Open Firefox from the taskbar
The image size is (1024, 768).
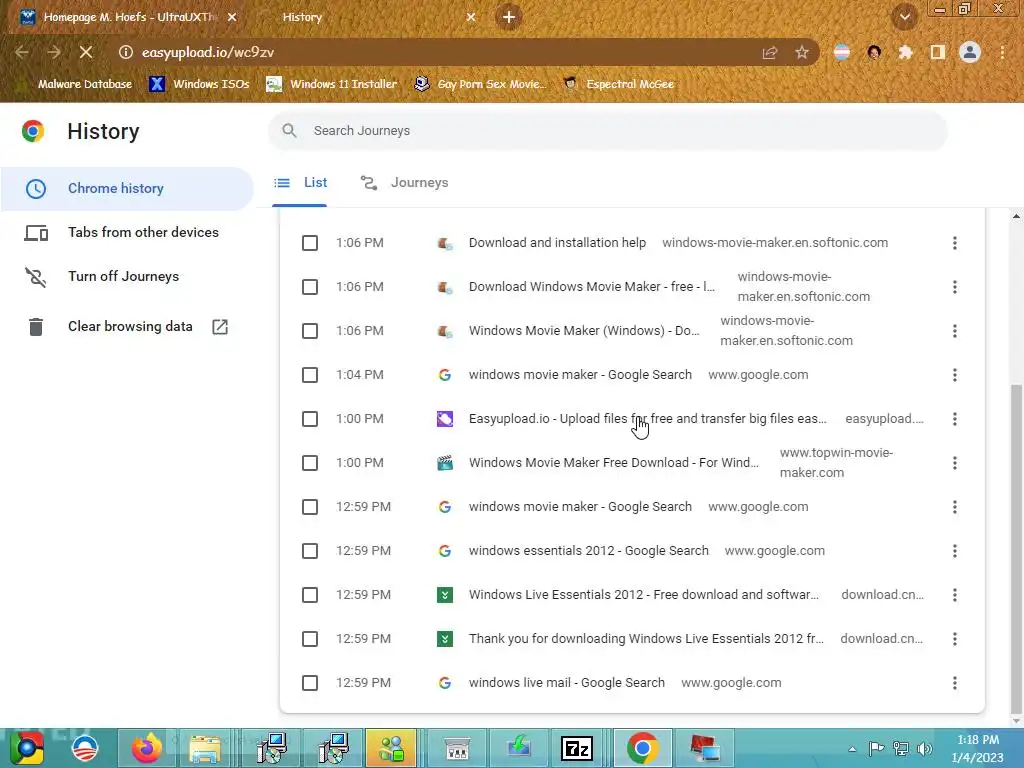coord(146,748)
